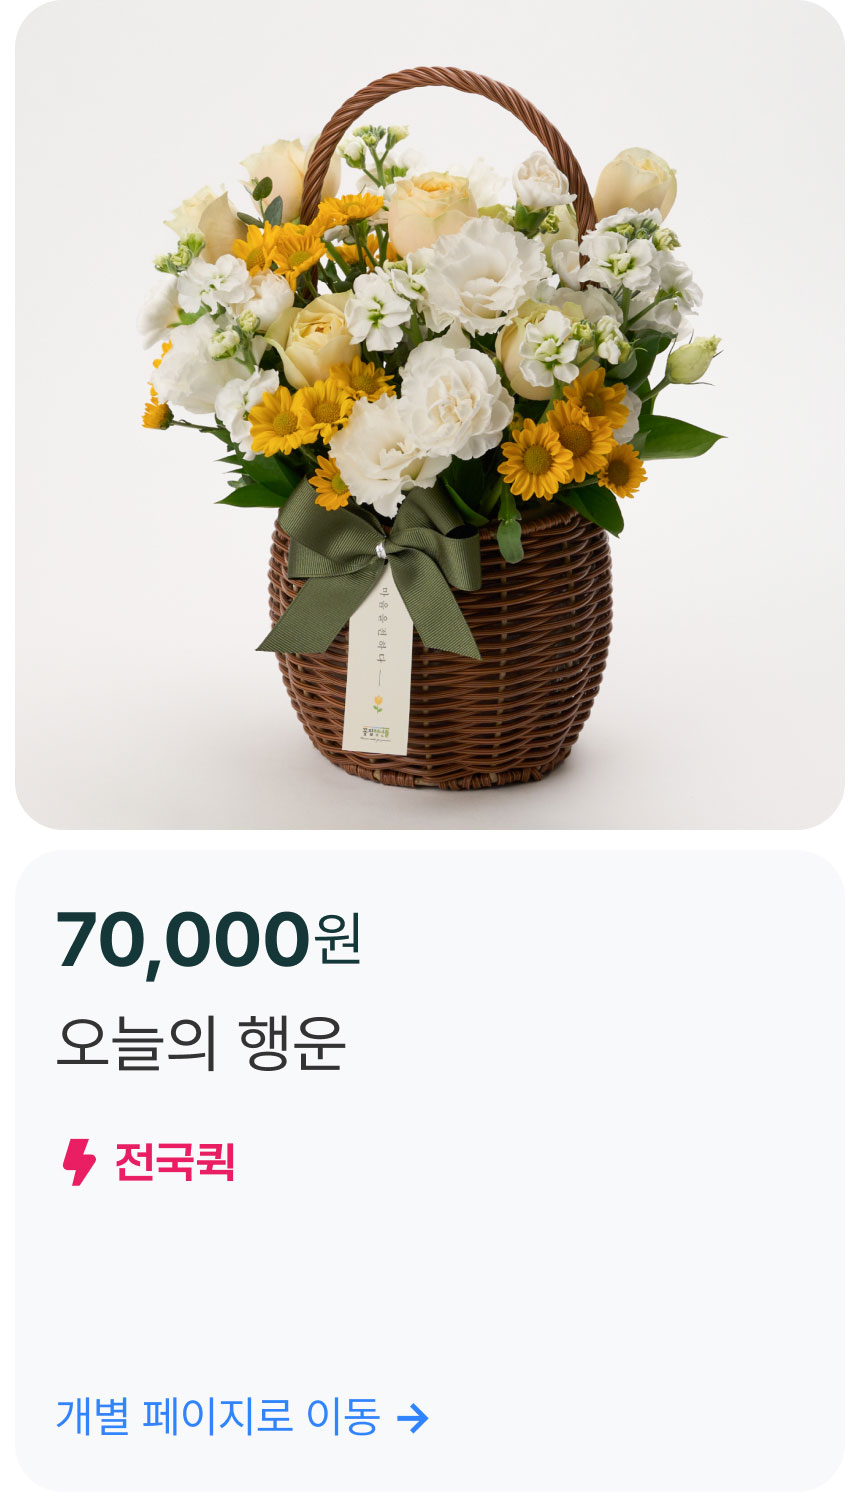Click the 오늘의 행운 product name
Viewport: 860px width, 1508px height.
(x=201, y=1043)
